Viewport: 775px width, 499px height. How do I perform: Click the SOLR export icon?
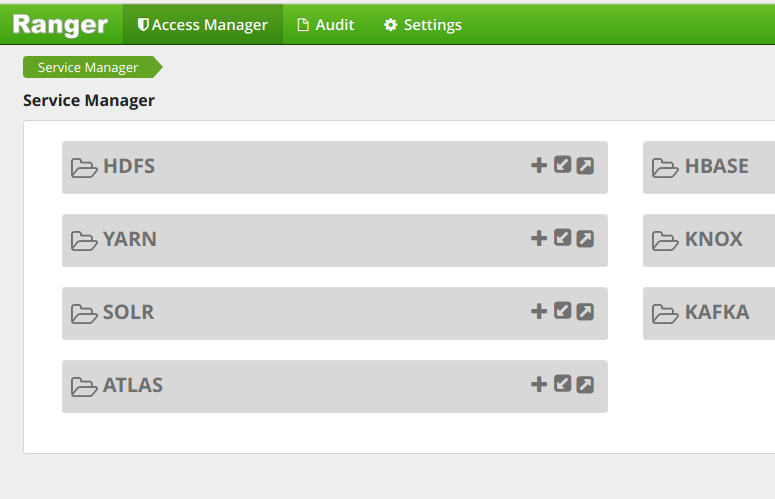pos(585,311)
